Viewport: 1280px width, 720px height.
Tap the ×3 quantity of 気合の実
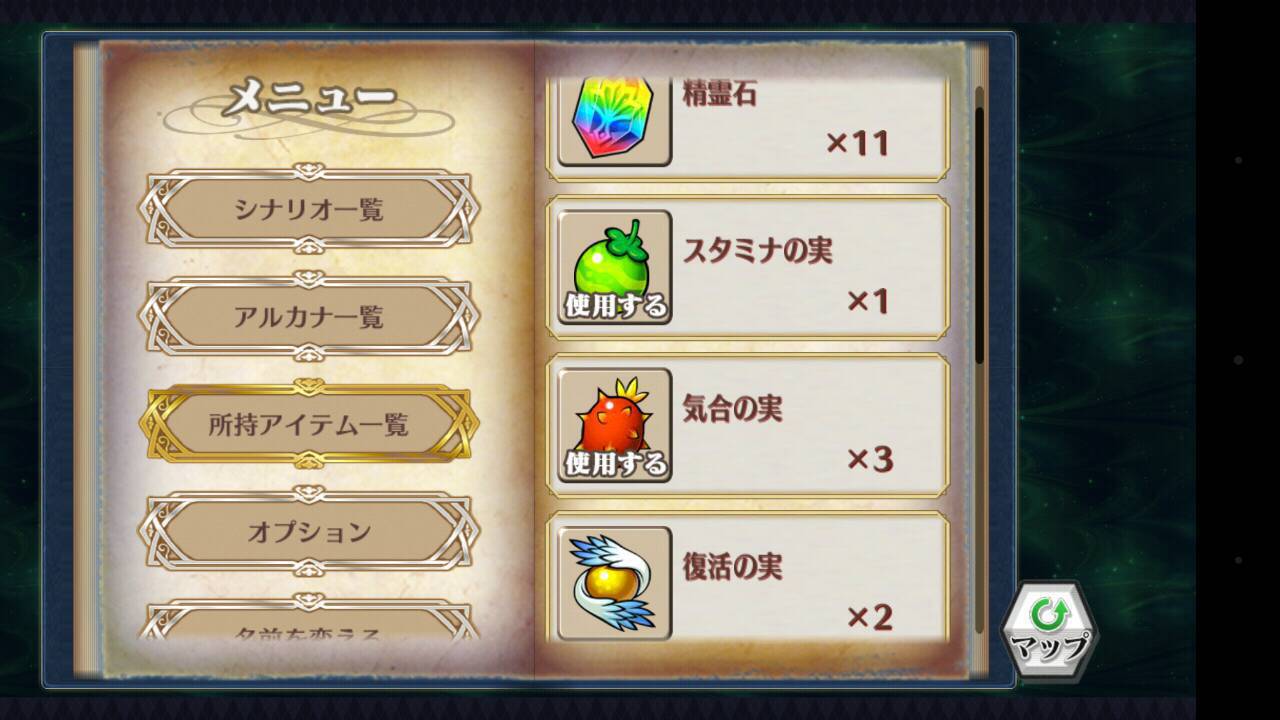pyautogui.click(x=869, y=459)
